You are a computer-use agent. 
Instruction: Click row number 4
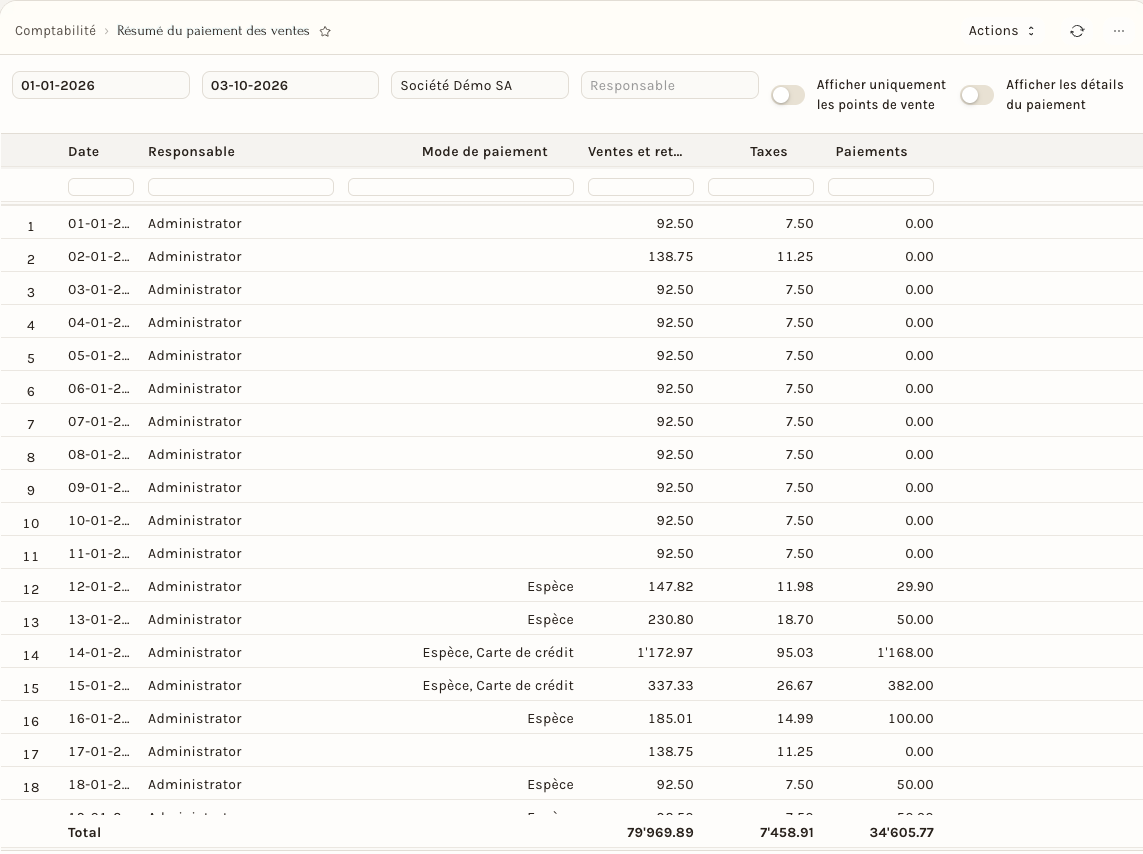[31, 326]
